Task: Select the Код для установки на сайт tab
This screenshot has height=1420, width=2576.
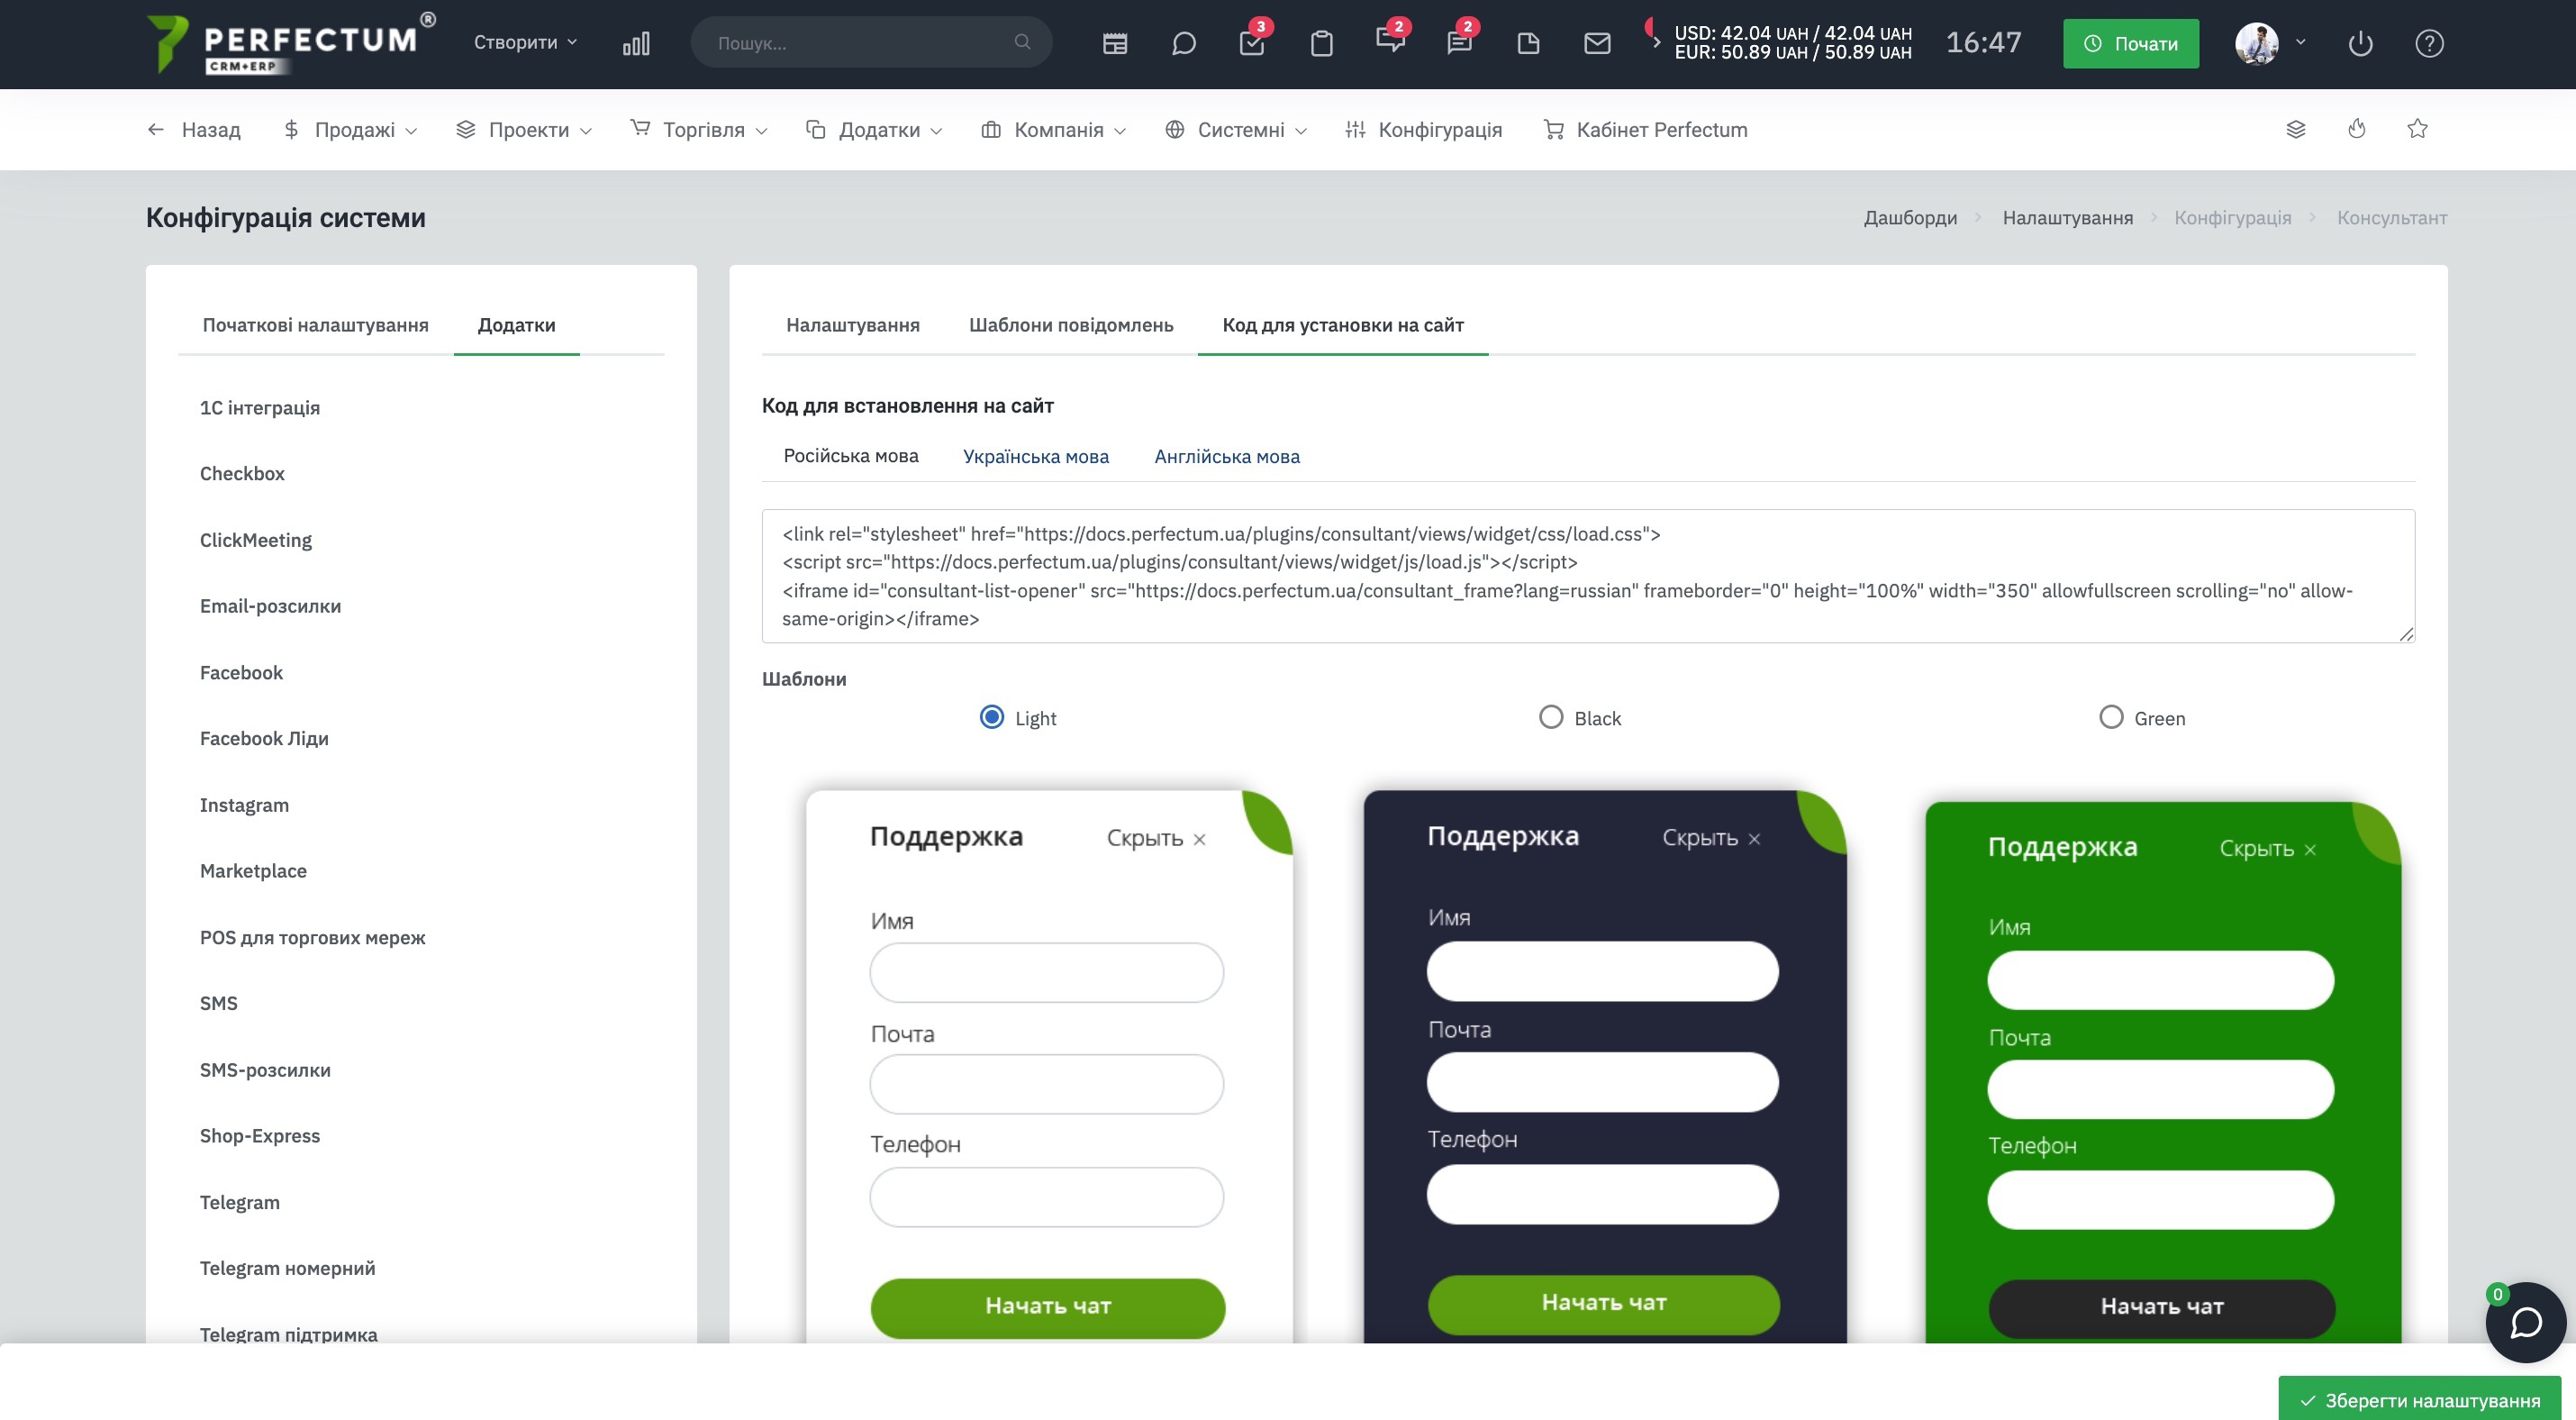Action: (x=1343, y=325)
